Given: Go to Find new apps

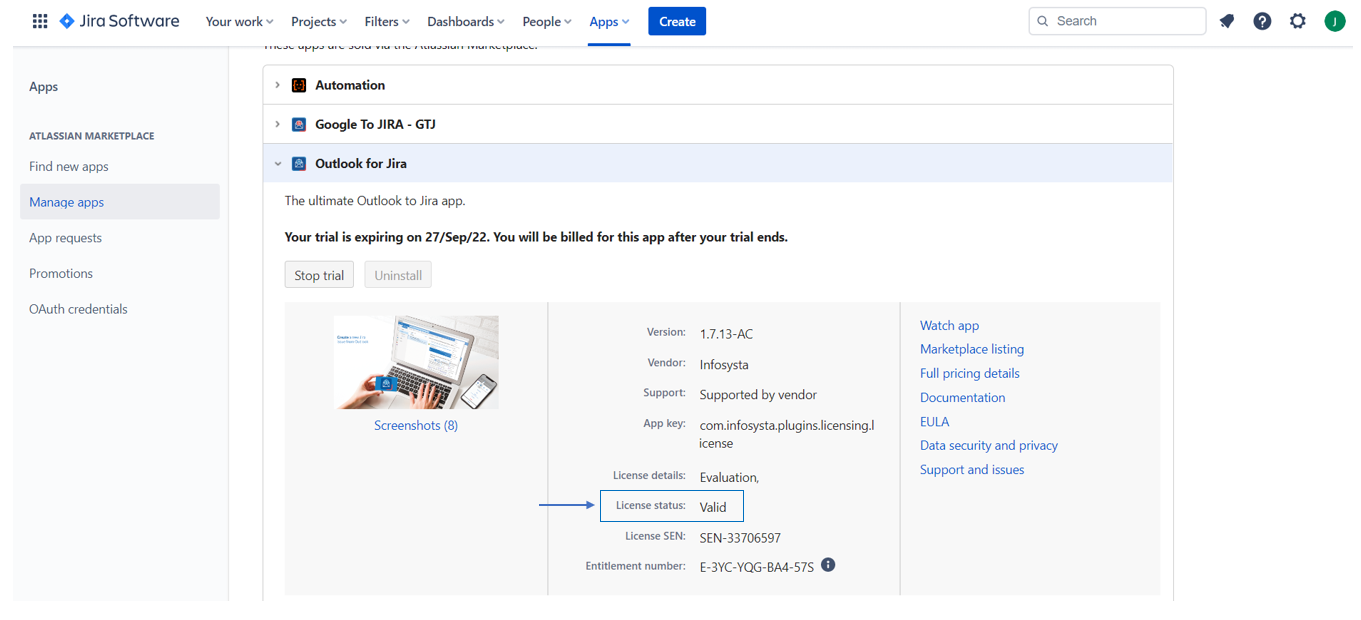Looking at the screenshot, I should coord(69,166).
